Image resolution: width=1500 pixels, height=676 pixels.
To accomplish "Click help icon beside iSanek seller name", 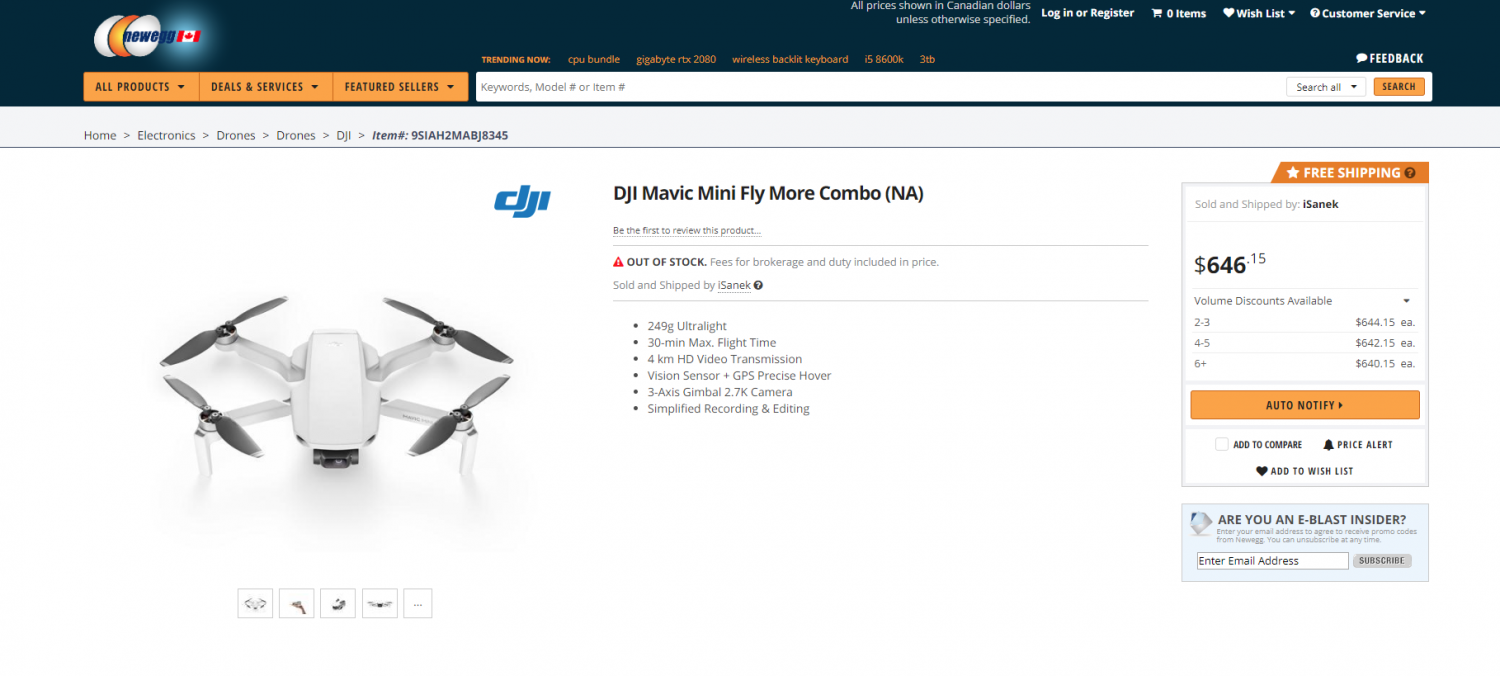I will point(758,285).
